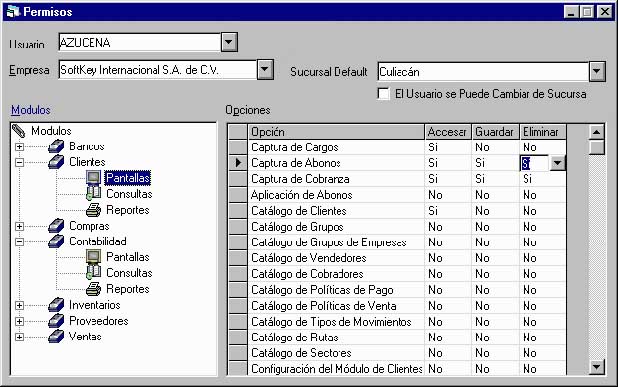Select Configuración del Módulo de Clientes
This screenshot has height=387, width=618.
337,369
